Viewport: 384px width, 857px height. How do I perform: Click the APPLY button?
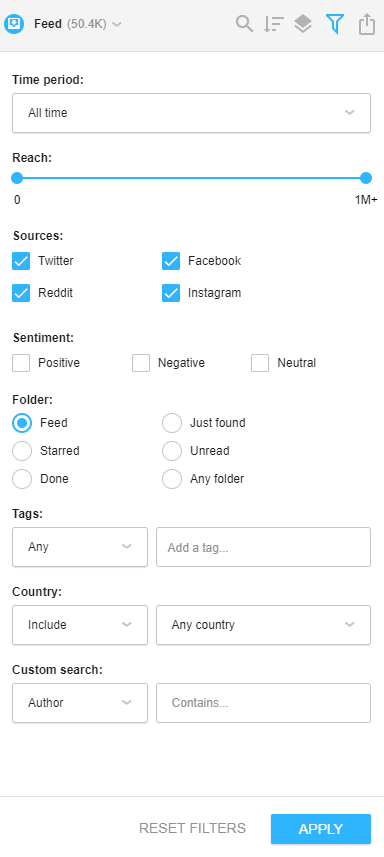tap(321, 829)
